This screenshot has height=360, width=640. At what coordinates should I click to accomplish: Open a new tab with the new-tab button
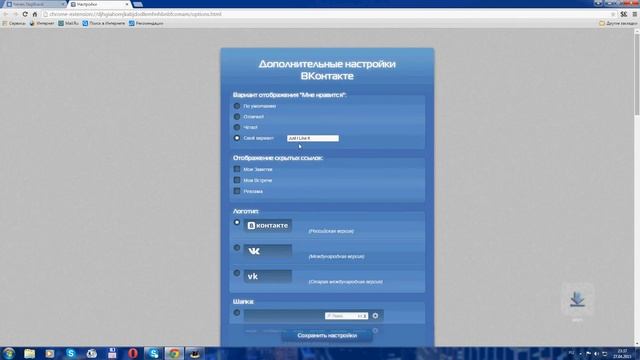point(138,4)
